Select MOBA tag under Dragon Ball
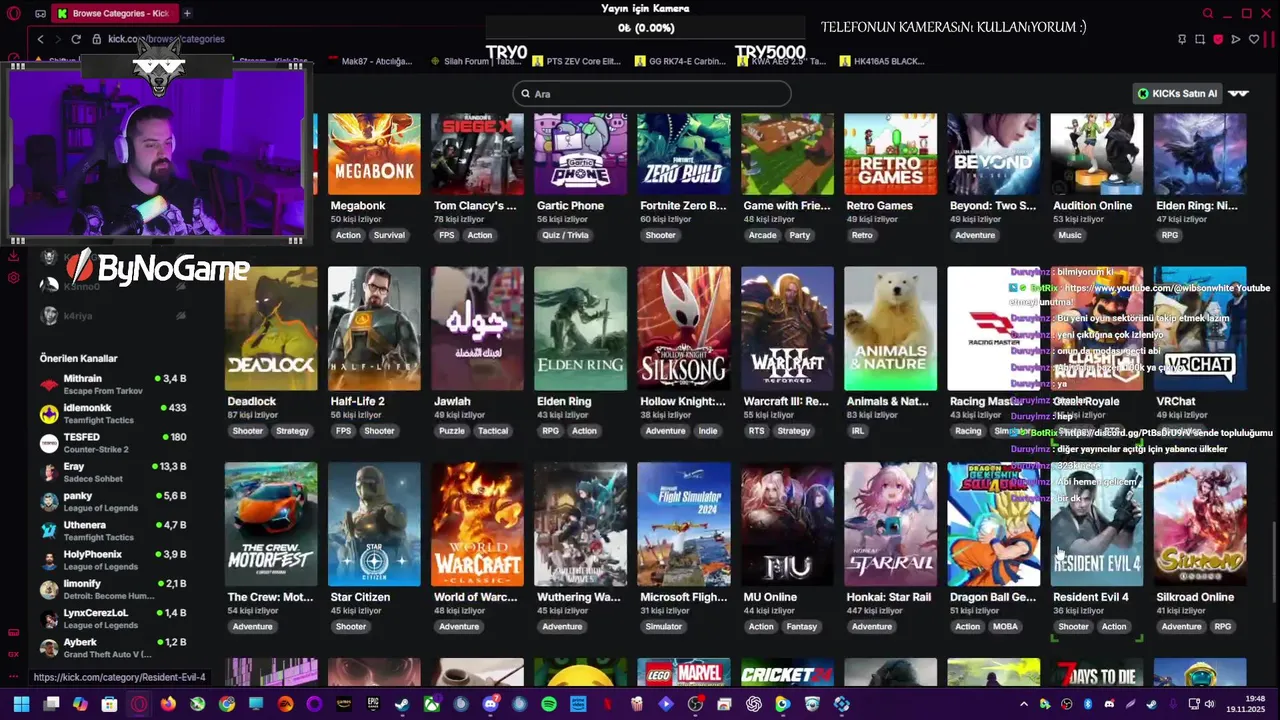Screen dimensions: 1280x720 click(x=1005, y=627)
